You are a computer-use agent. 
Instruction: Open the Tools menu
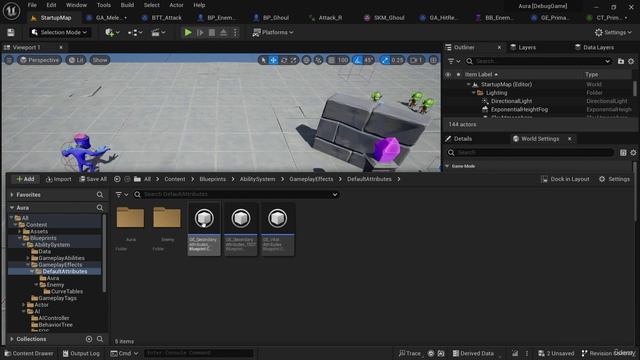[x=104, y=5]
